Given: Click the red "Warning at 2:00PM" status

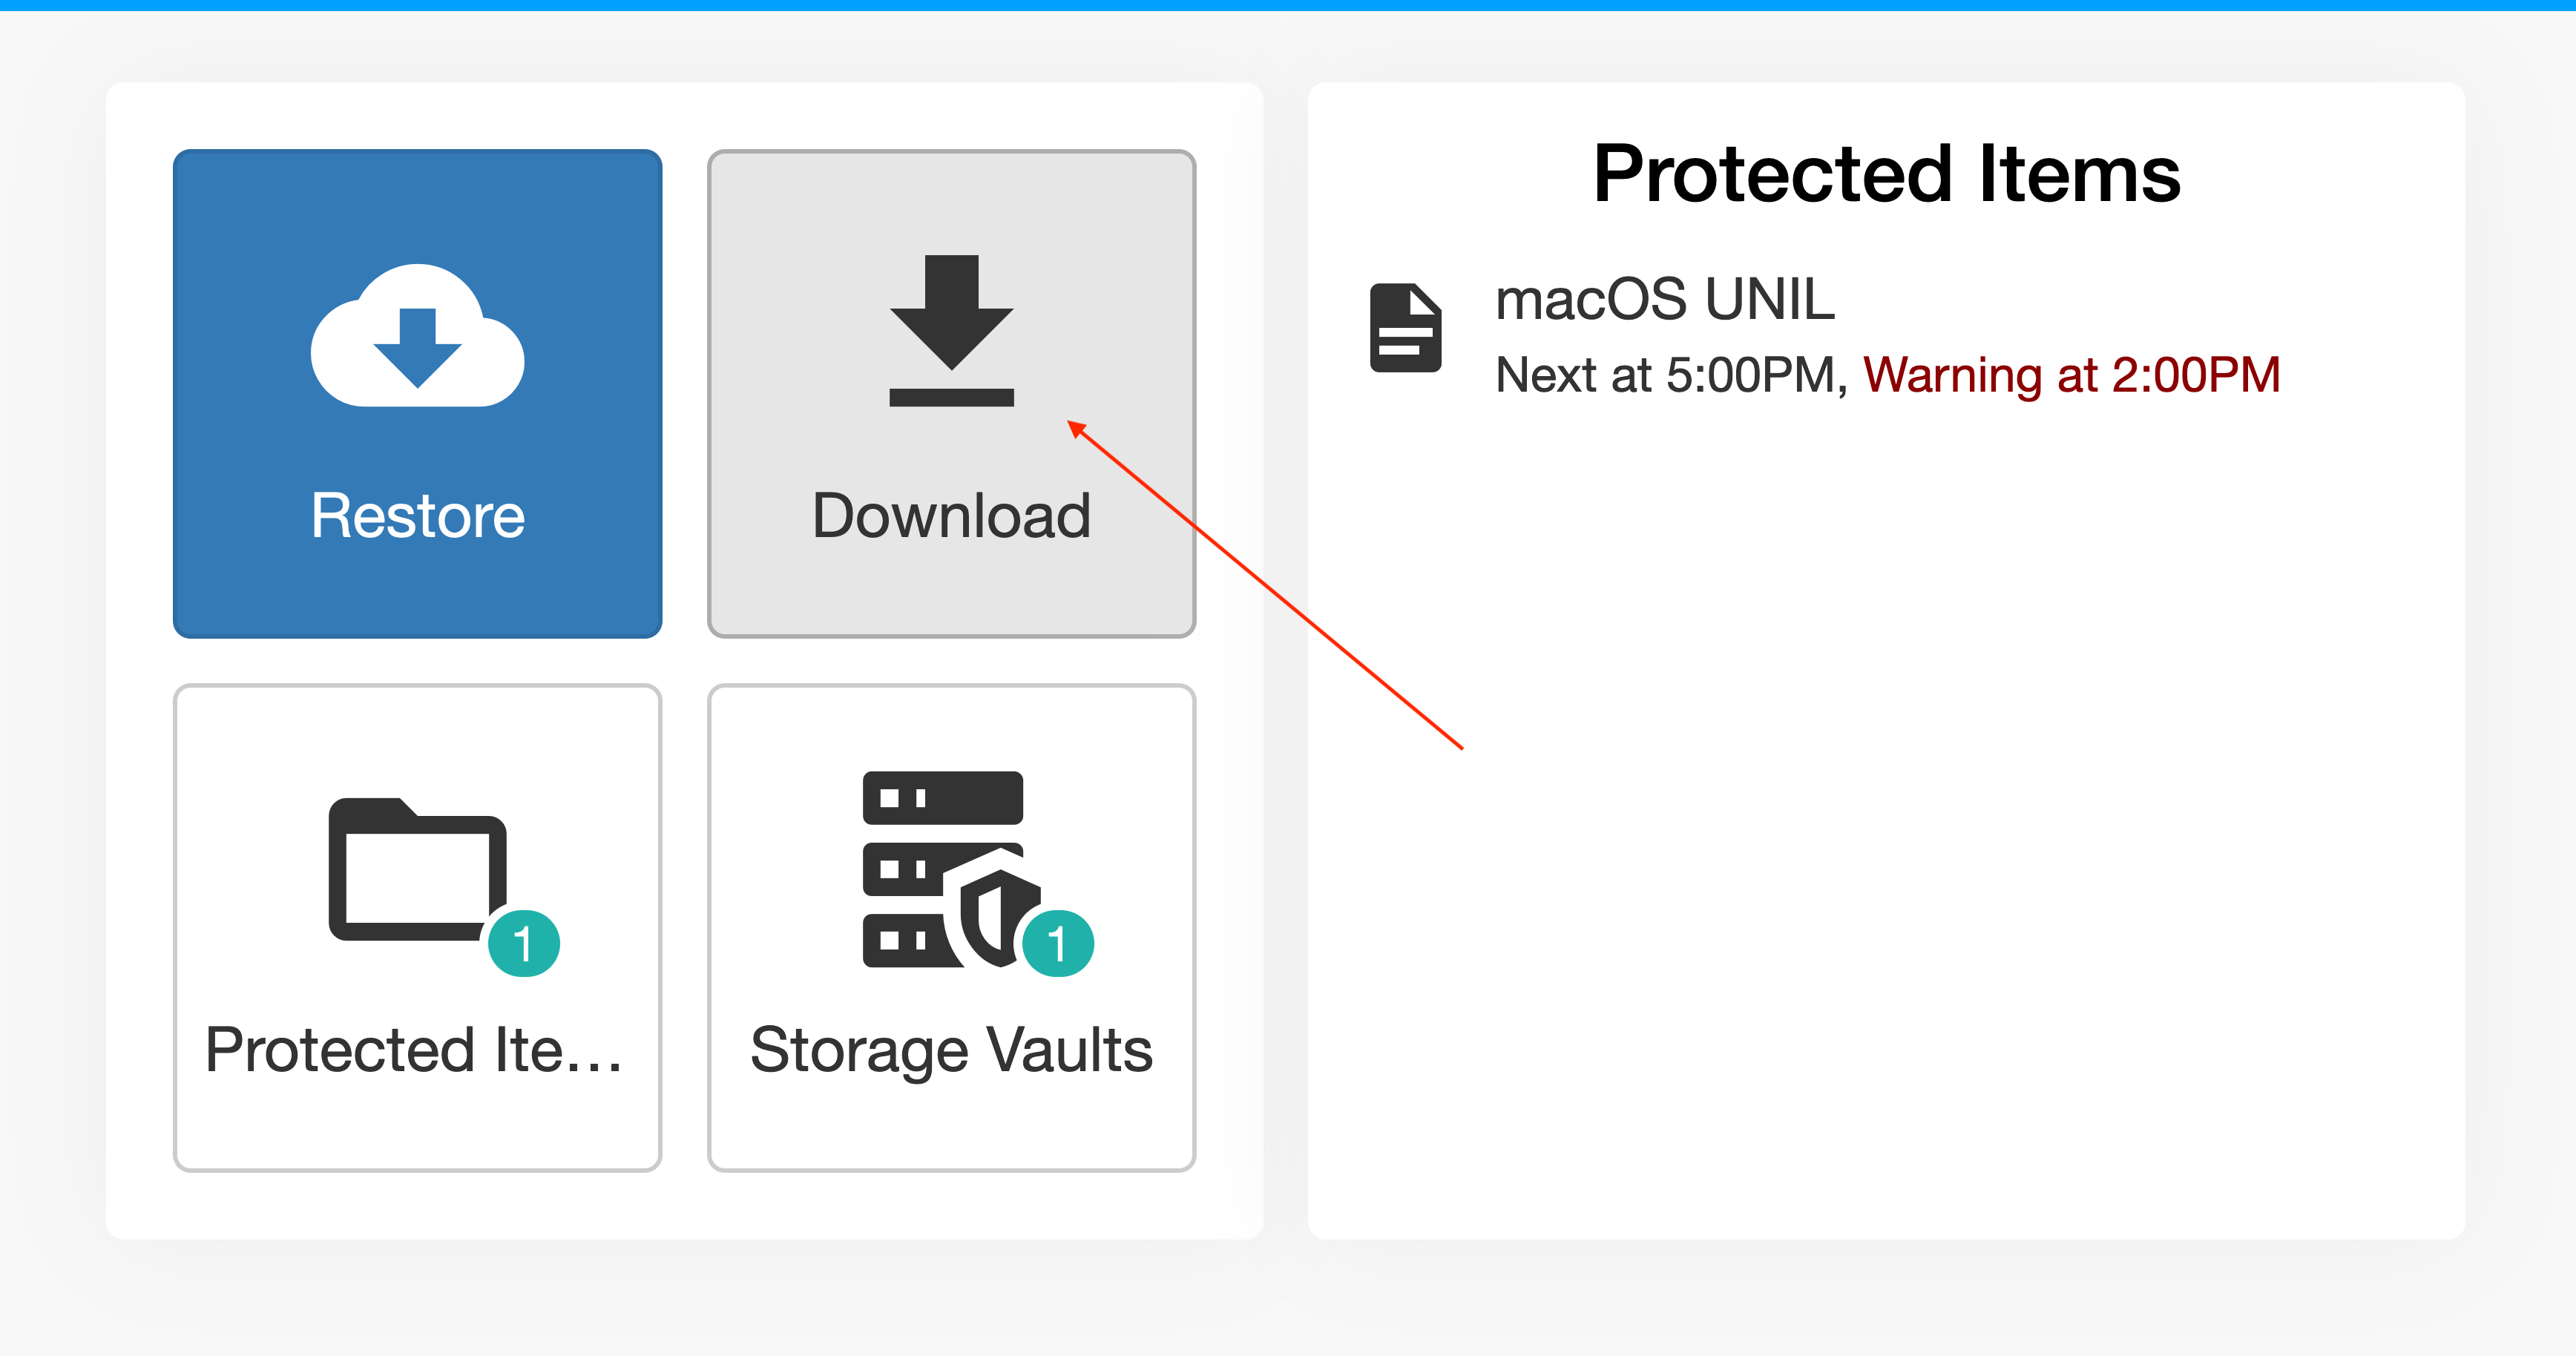Looking at the screenshot, I should coord(2071,375).
